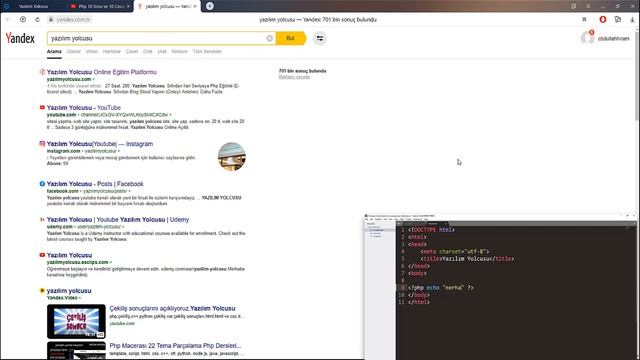This screenshot has height=360, width=640.
Task: Click the title Yazılım Yolcusu line in editor
Action: tap(467, 259)
